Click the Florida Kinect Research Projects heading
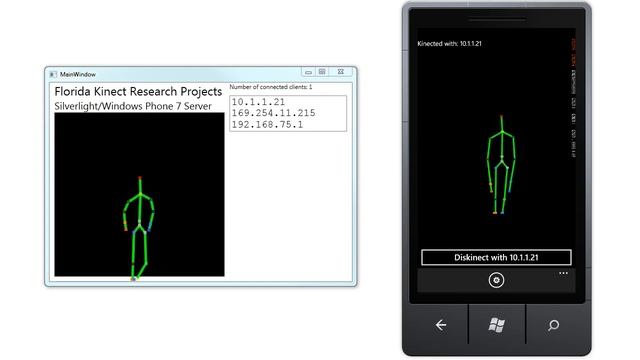This screenshot has width=640, height=360. (x=138, y=91)
